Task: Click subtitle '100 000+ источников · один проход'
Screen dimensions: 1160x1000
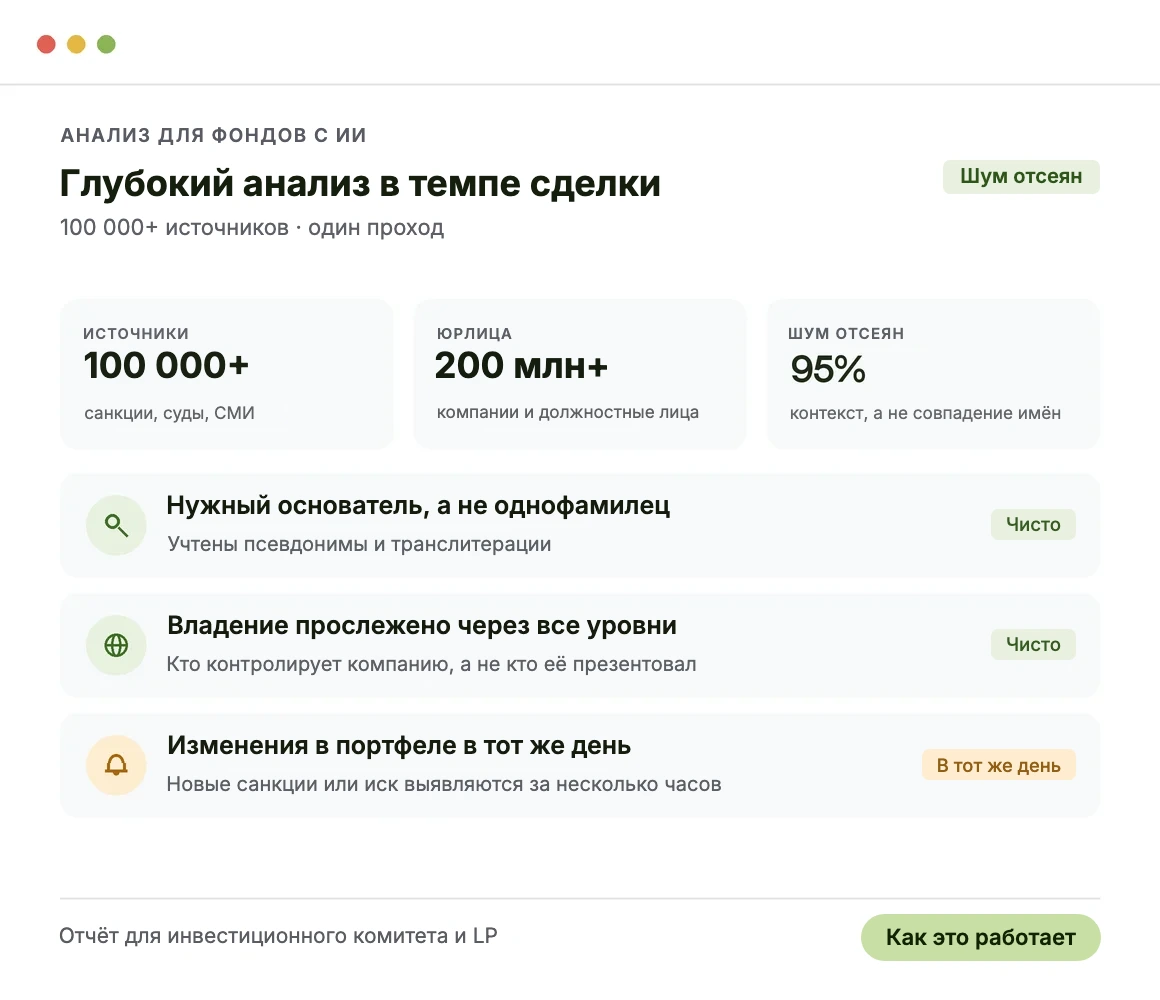Action: click(252, 228)
